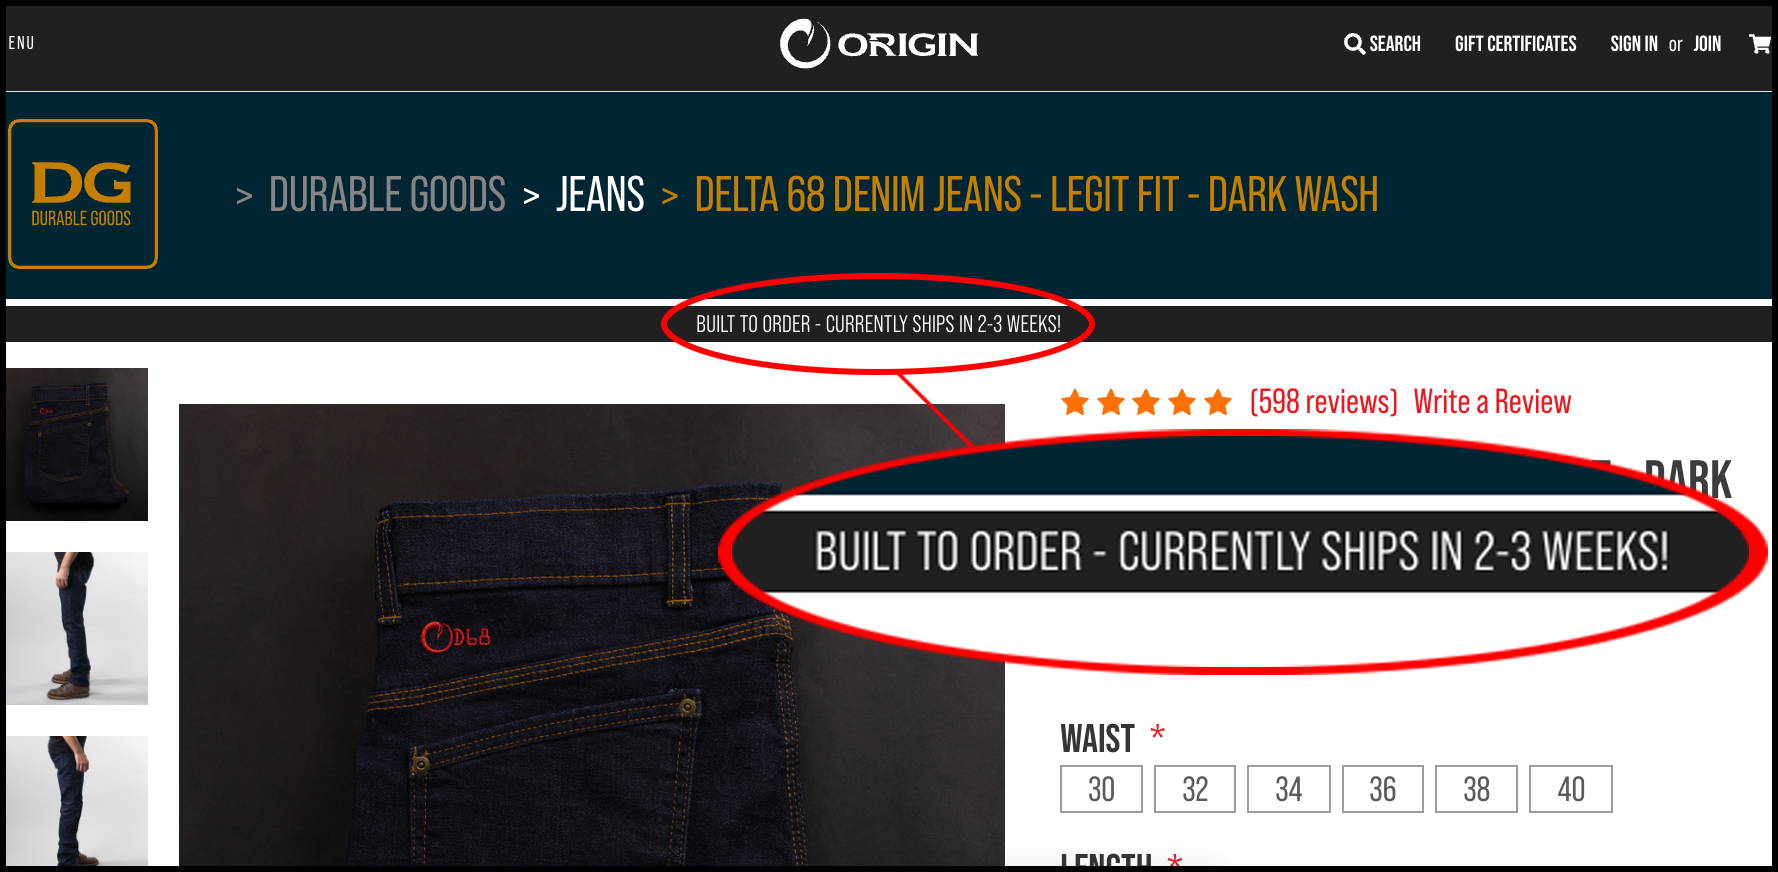Select waist size 30

pyautogui.click(x=1101, y=789)
